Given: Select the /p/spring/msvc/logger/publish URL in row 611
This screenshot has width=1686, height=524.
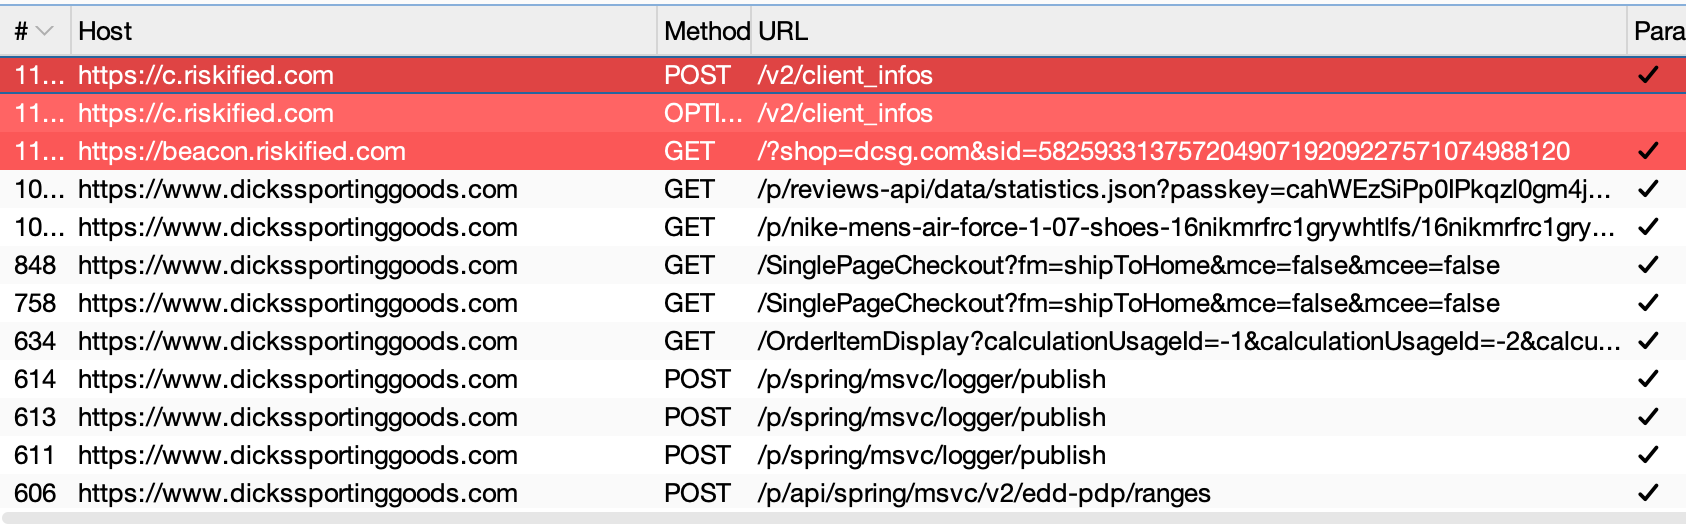Looking at the screenshot, I should point(932,455).
